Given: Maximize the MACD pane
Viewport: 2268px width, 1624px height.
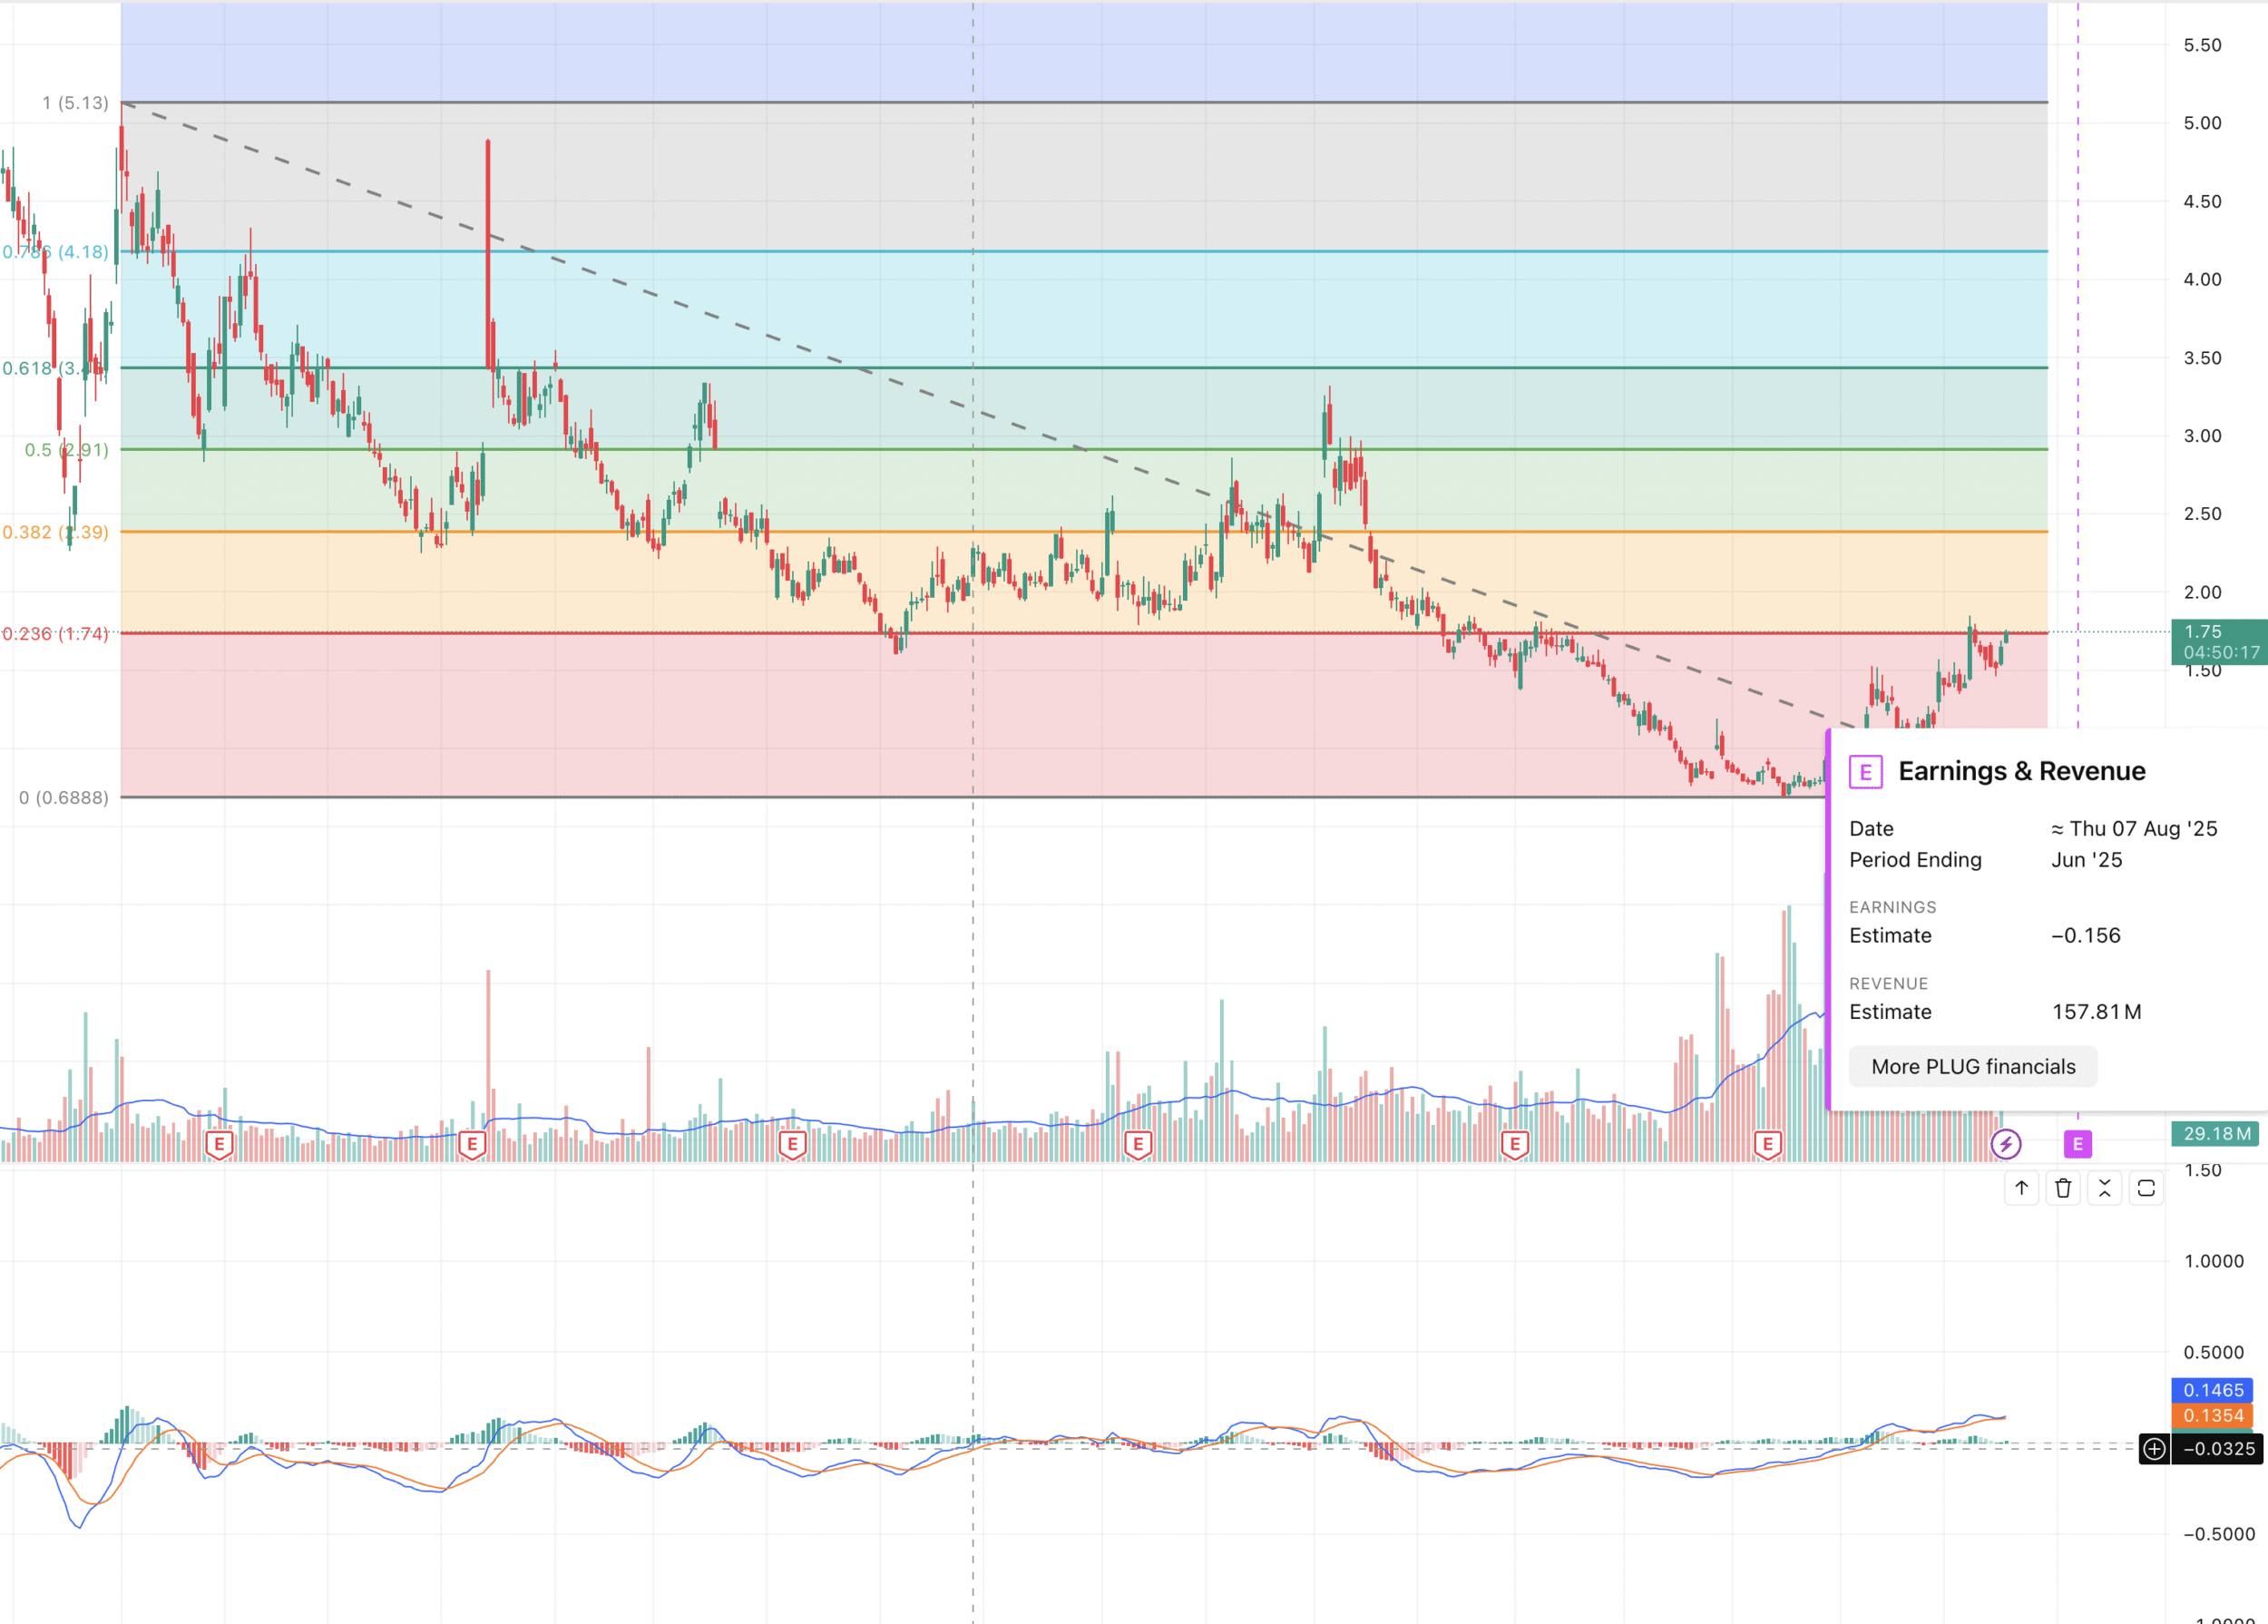Looking at the screenshot, I should [2146, 1188].
